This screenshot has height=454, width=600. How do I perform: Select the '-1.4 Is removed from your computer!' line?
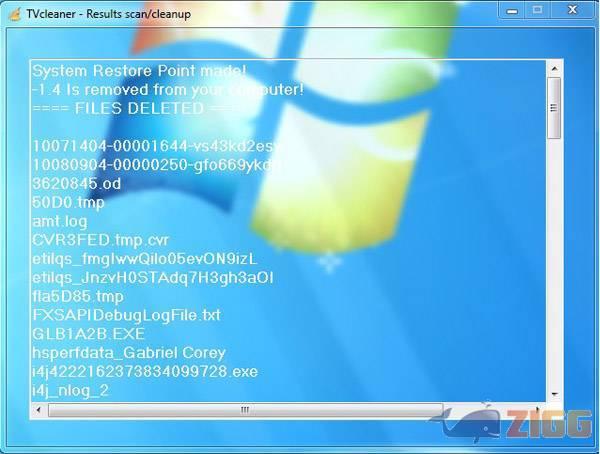click(168, 90)
